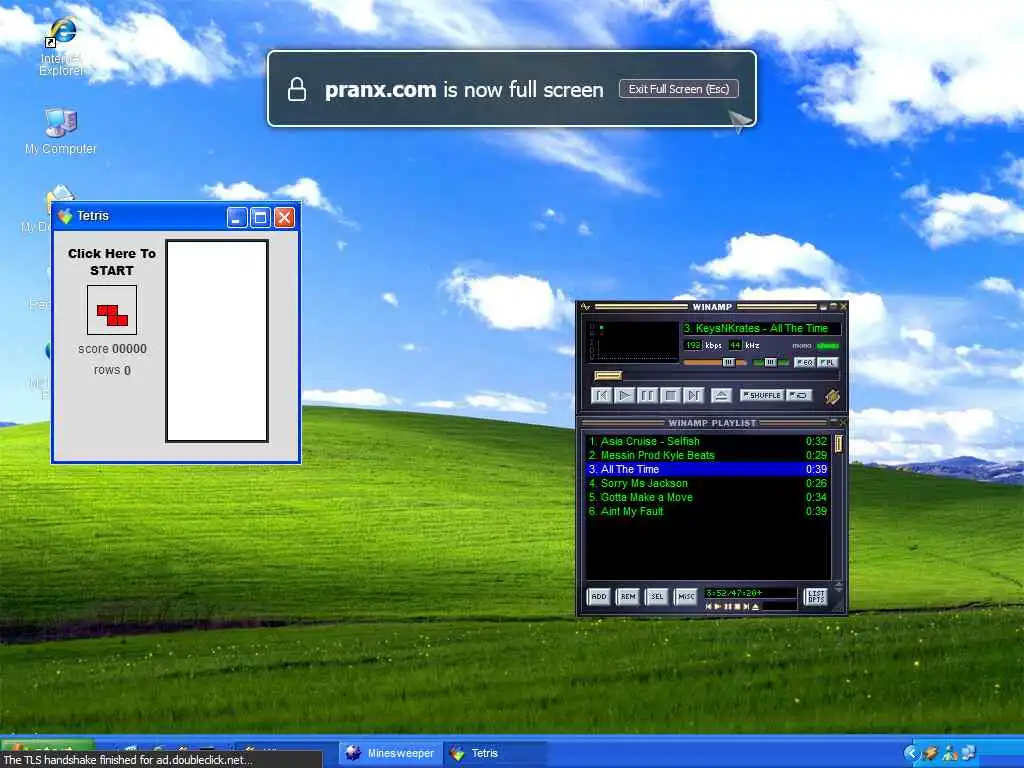Close the Tetris window
This screenshot has width=1024, height=768.
(284, 217)
